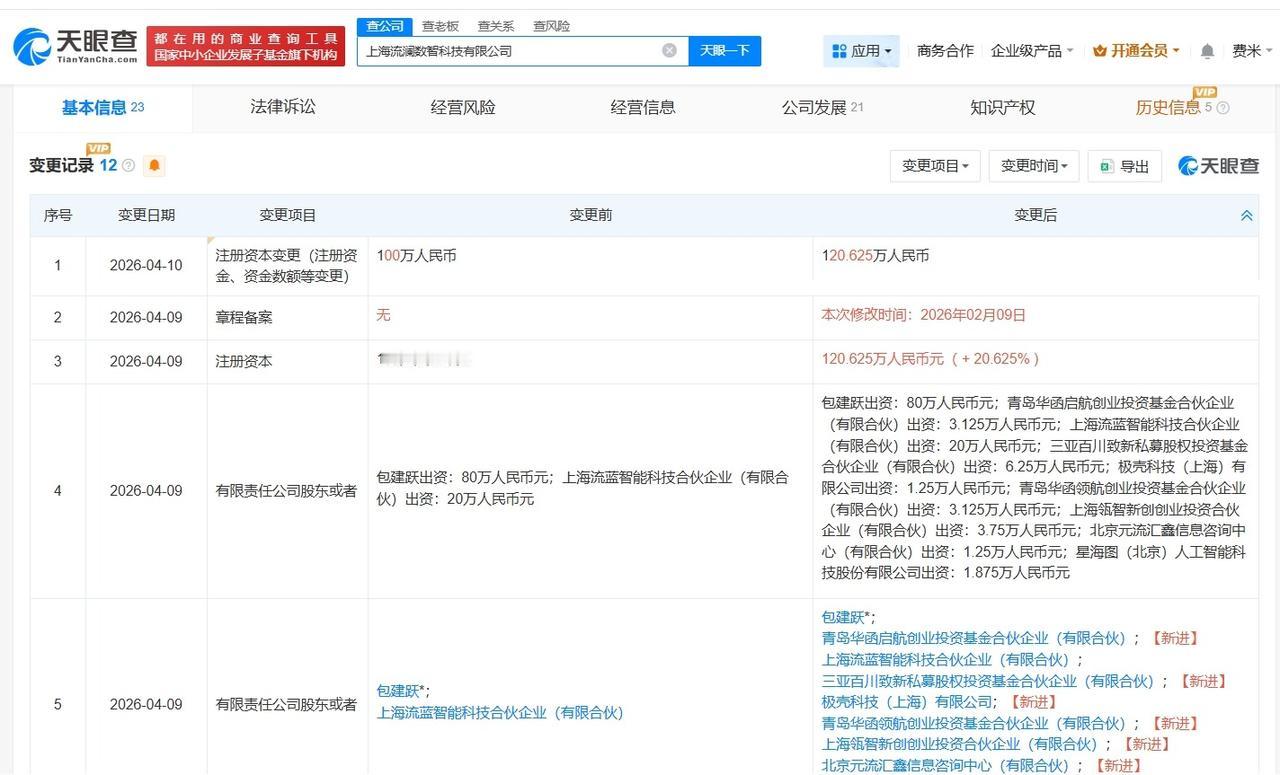
Task: Click the notification bell in top bar
Action: [1206, 49]
